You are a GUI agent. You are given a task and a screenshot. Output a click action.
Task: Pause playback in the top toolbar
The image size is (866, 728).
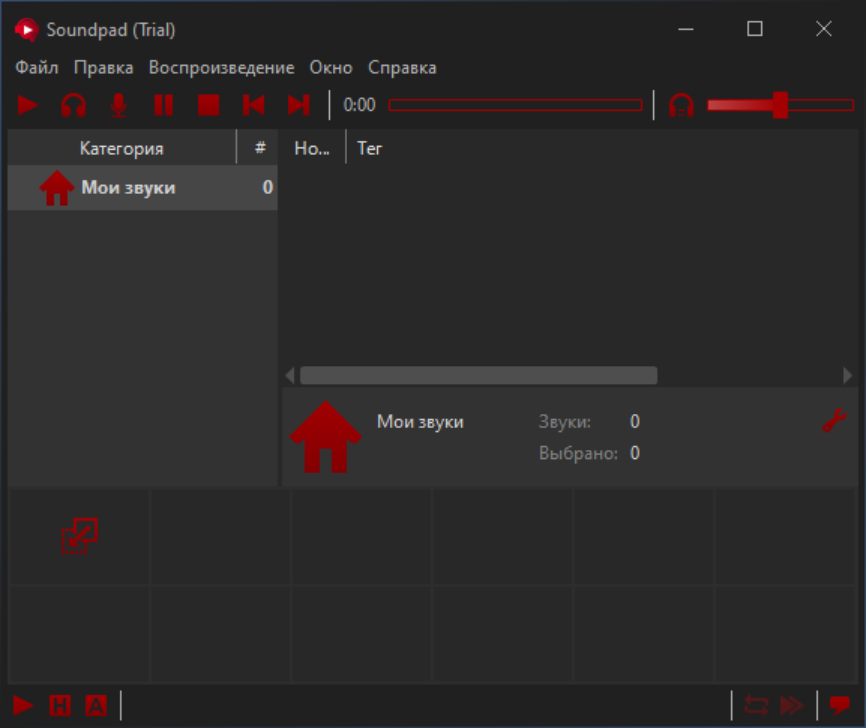click(163, 105)
